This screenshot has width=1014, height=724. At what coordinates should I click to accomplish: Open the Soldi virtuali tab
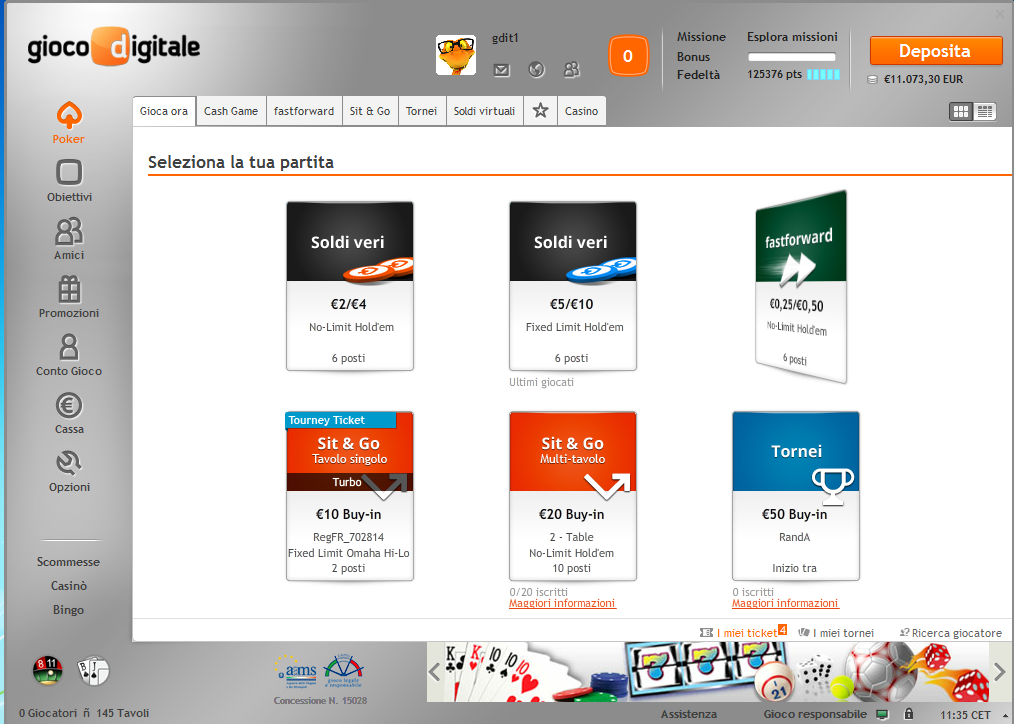coord(484,111)
